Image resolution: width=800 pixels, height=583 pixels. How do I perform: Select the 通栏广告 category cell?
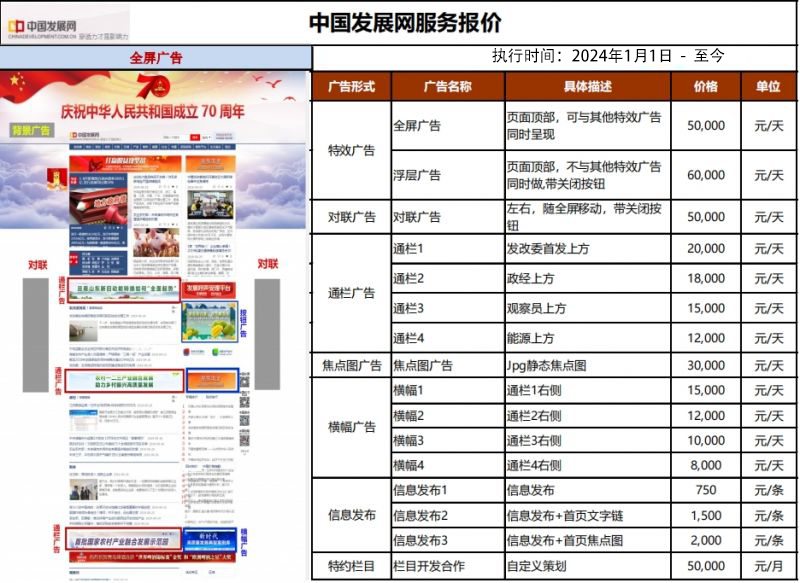click(x=352, y=293)
